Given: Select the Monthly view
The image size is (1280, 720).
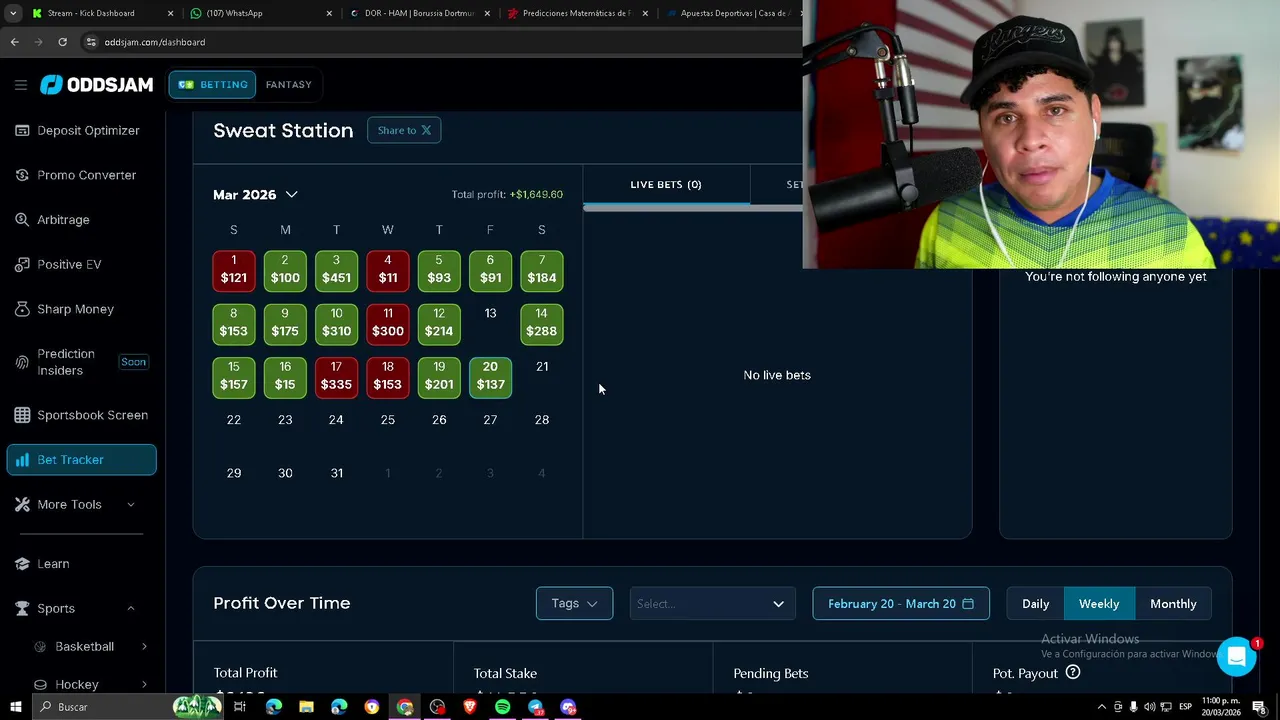Looking at the screenshot, I should tap(1173, 603).
